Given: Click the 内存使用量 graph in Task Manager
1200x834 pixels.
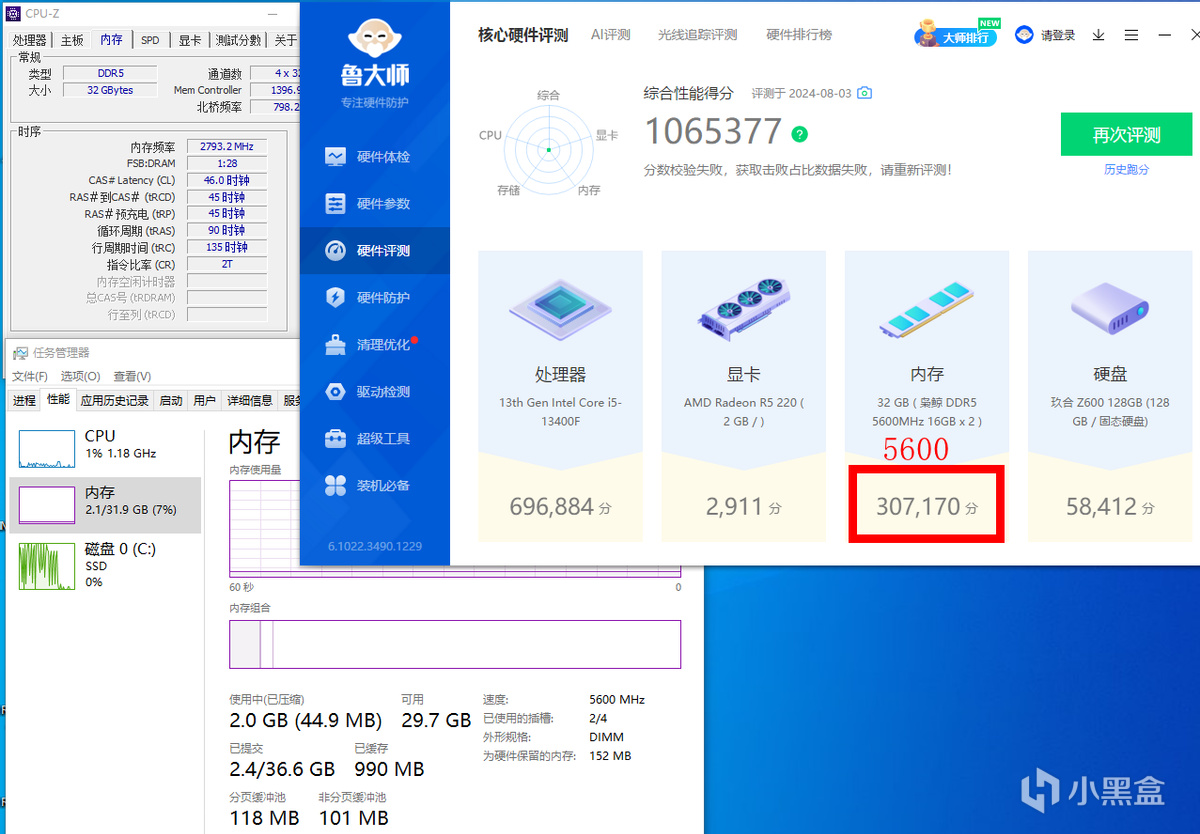Looking at the screenshot, I should click(455, 528).
